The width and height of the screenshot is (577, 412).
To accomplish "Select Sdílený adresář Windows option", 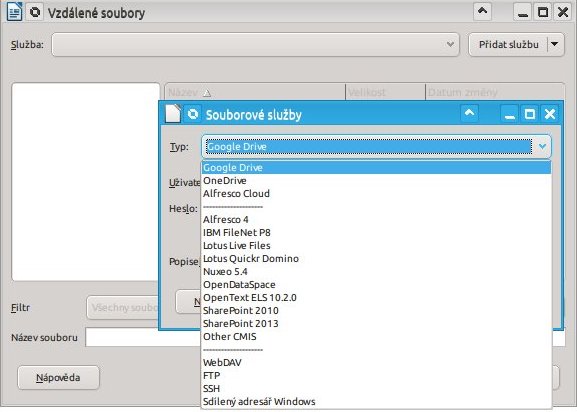I will tap(376, 401).
